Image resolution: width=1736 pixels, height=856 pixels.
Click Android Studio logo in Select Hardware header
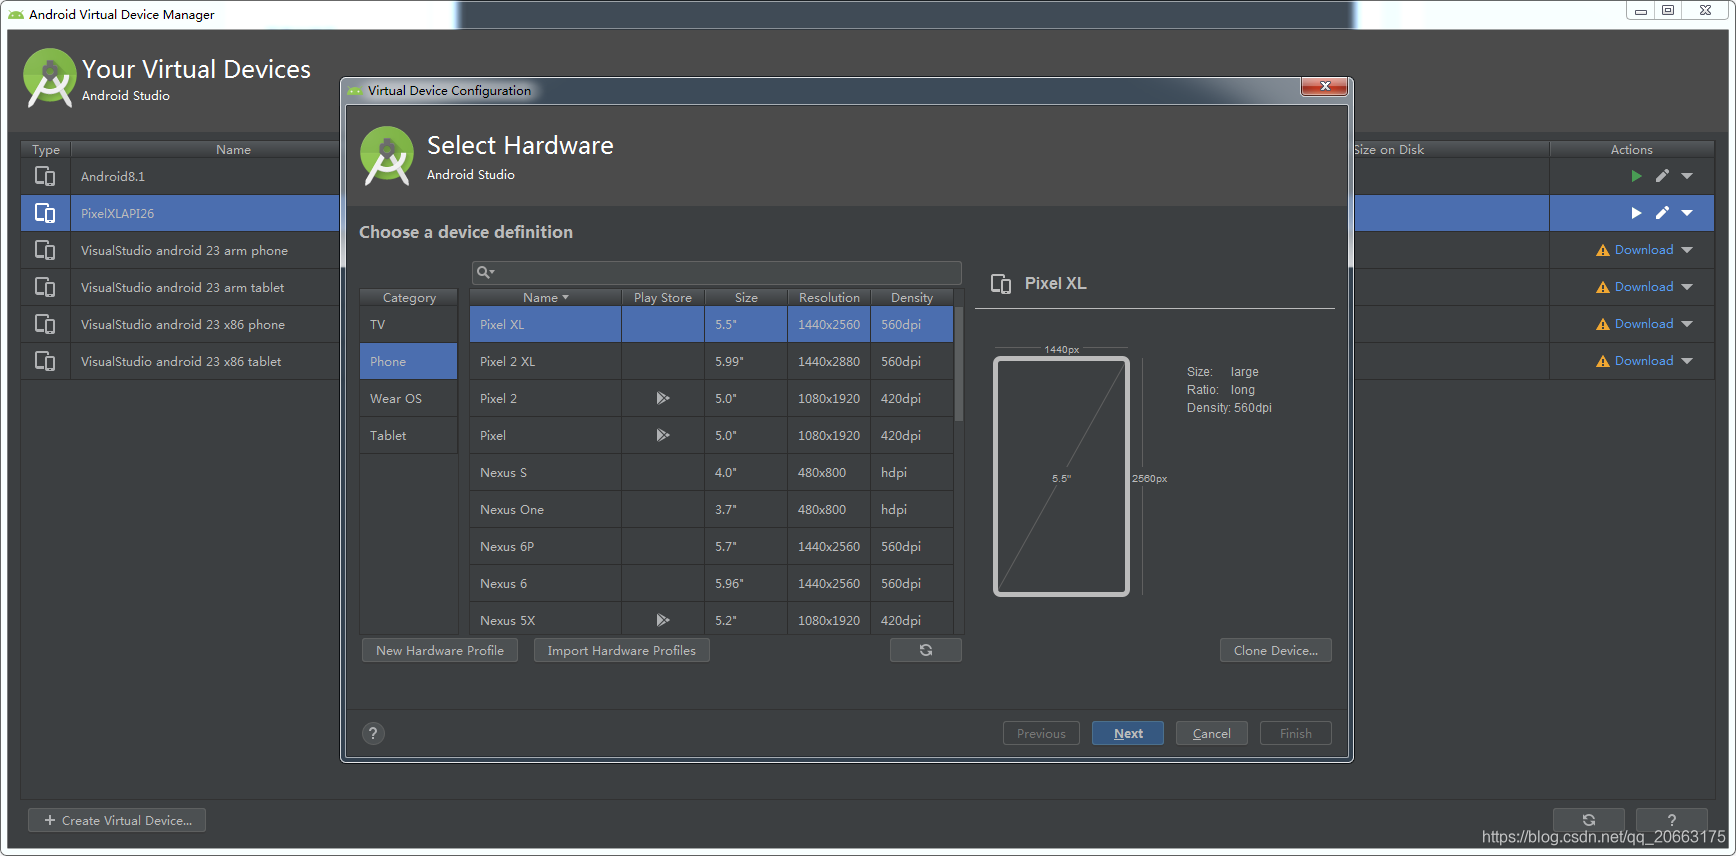pyautogui.click(x=387, y=155)
